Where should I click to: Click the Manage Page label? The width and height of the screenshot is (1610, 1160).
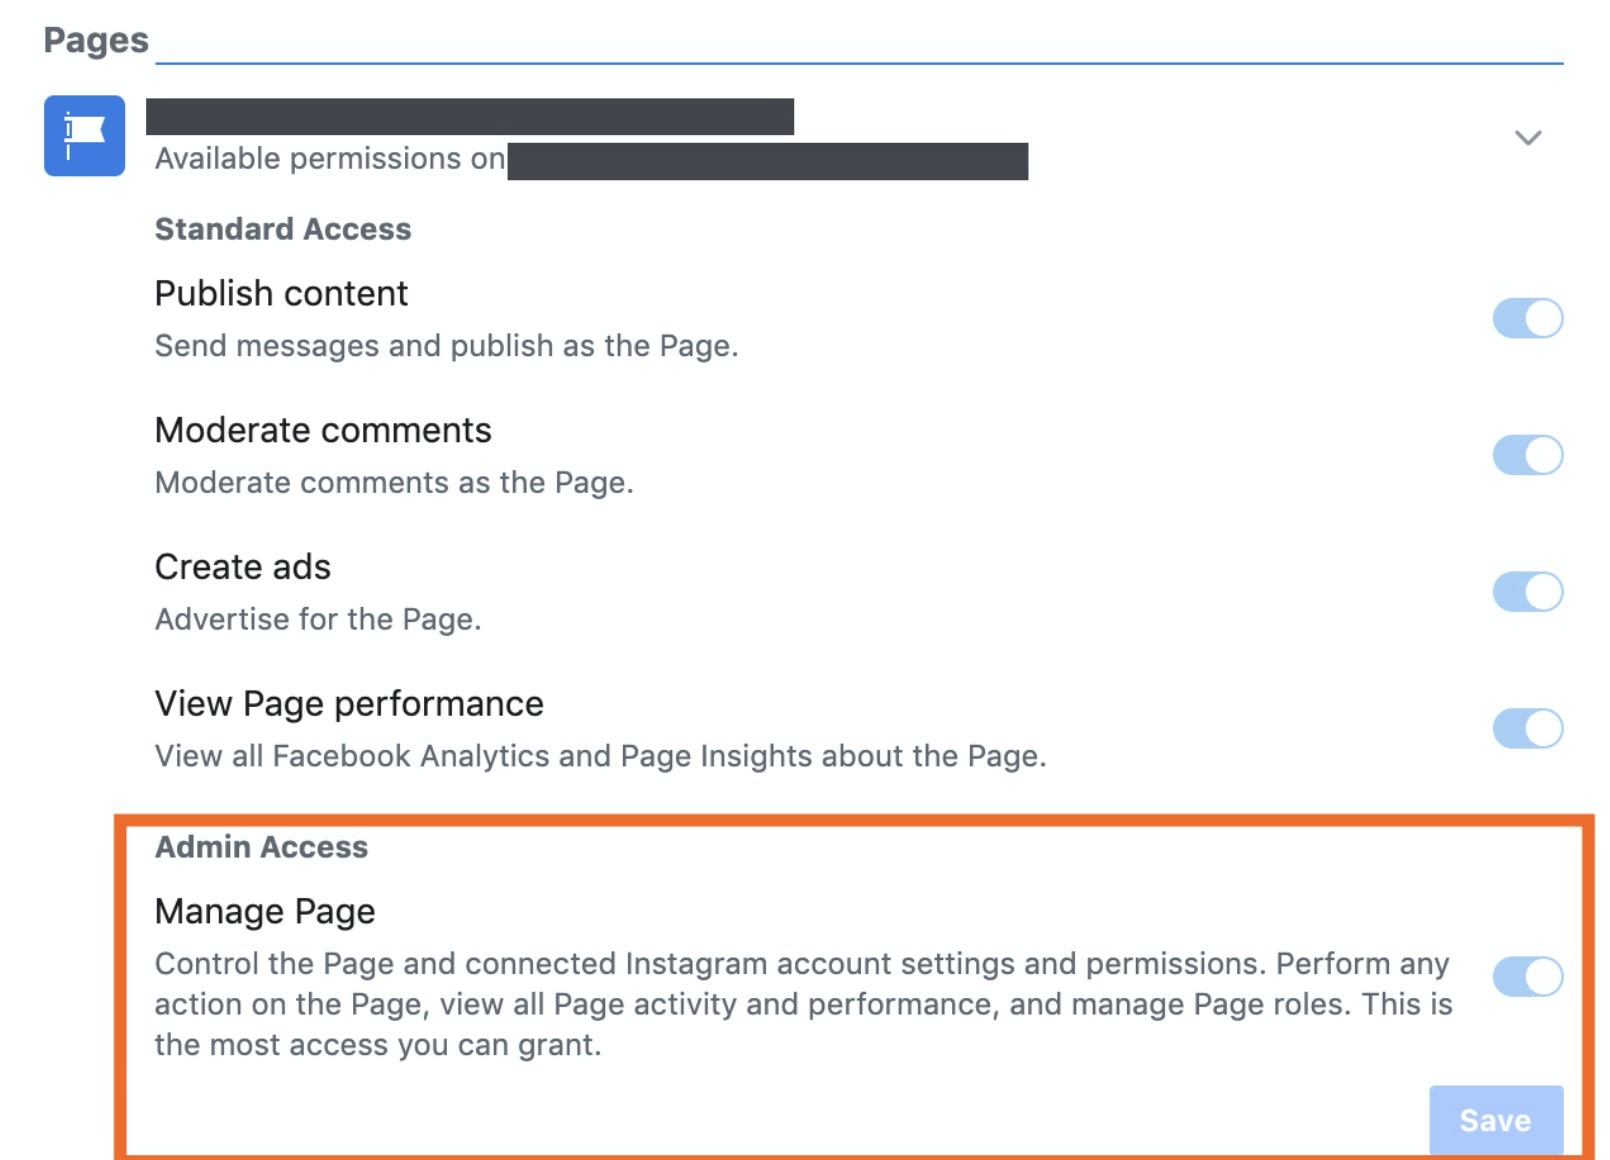tap(265, 911)
